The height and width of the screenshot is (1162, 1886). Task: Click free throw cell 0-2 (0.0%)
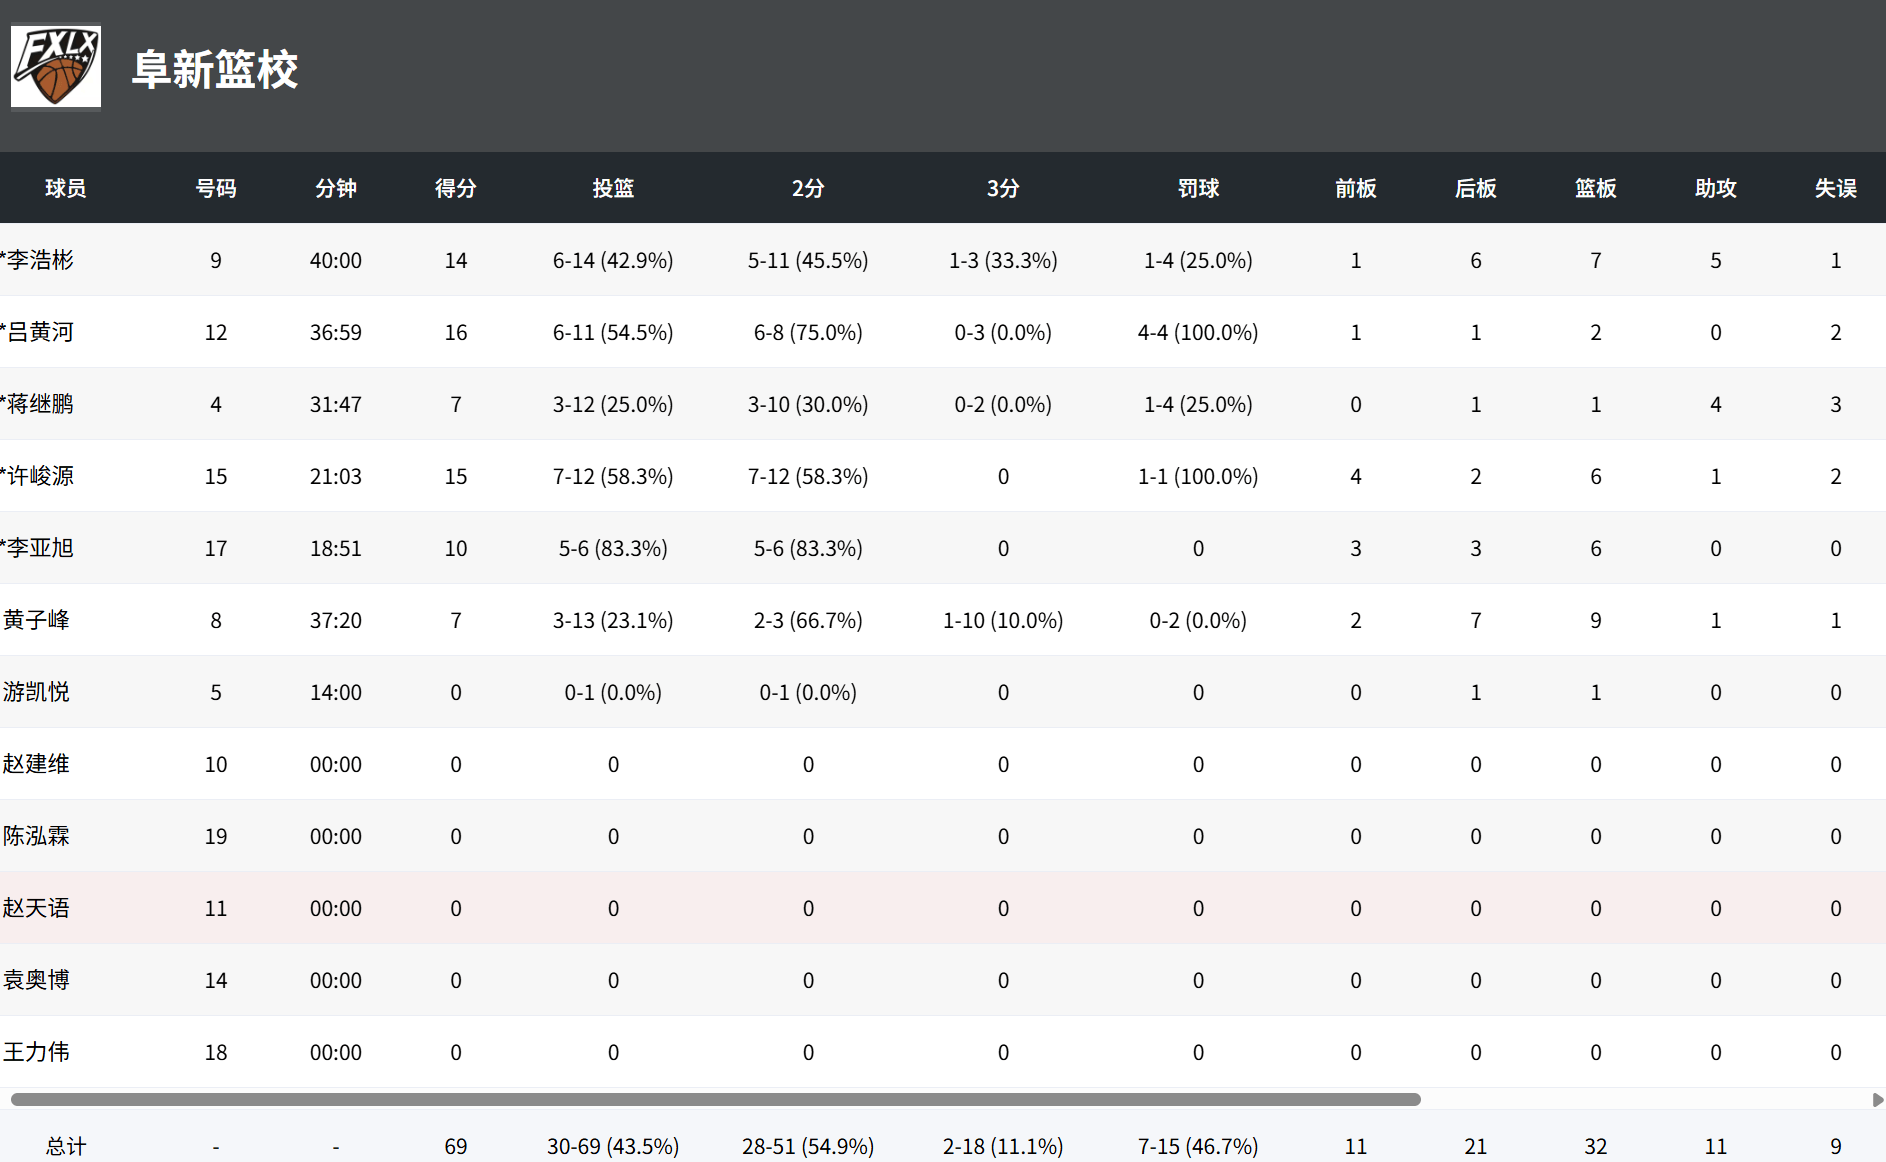pos(1198,621)
